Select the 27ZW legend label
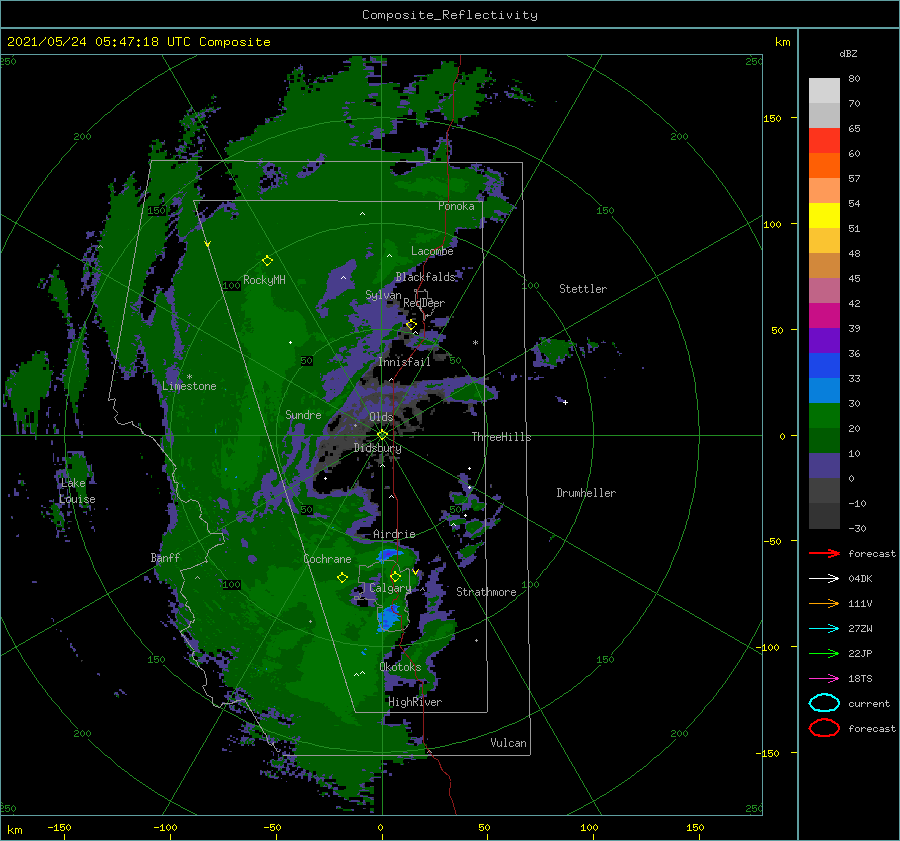The image size is (900, 841). pos(860,629)
